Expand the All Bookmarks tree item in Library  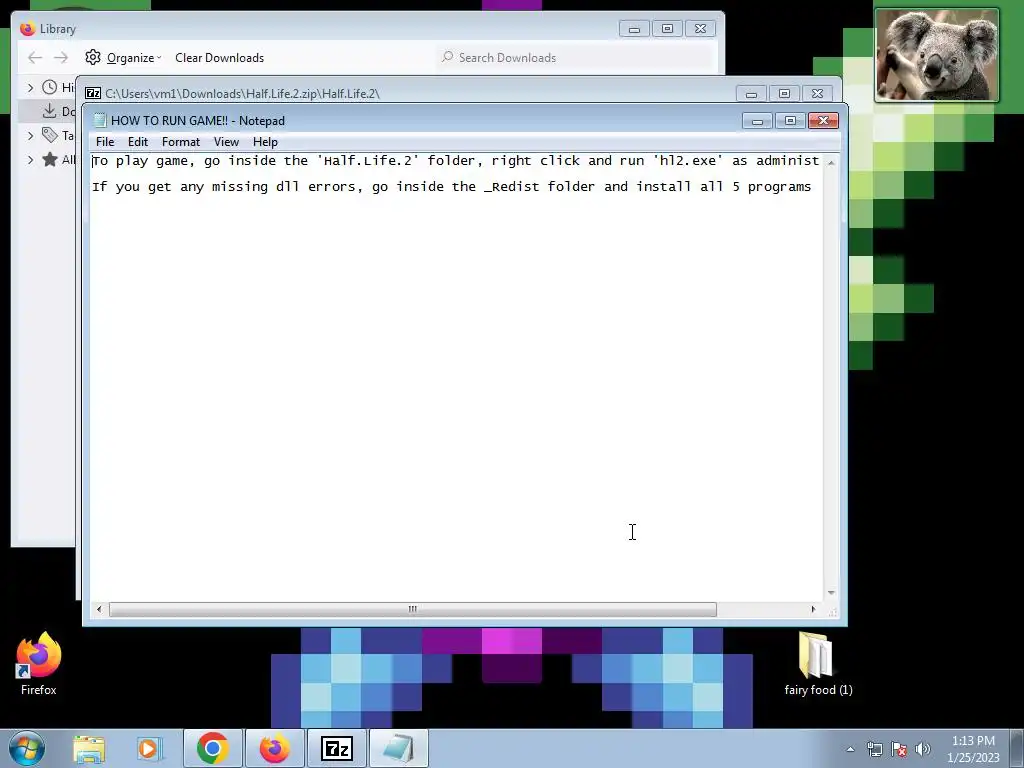point(30,159)
